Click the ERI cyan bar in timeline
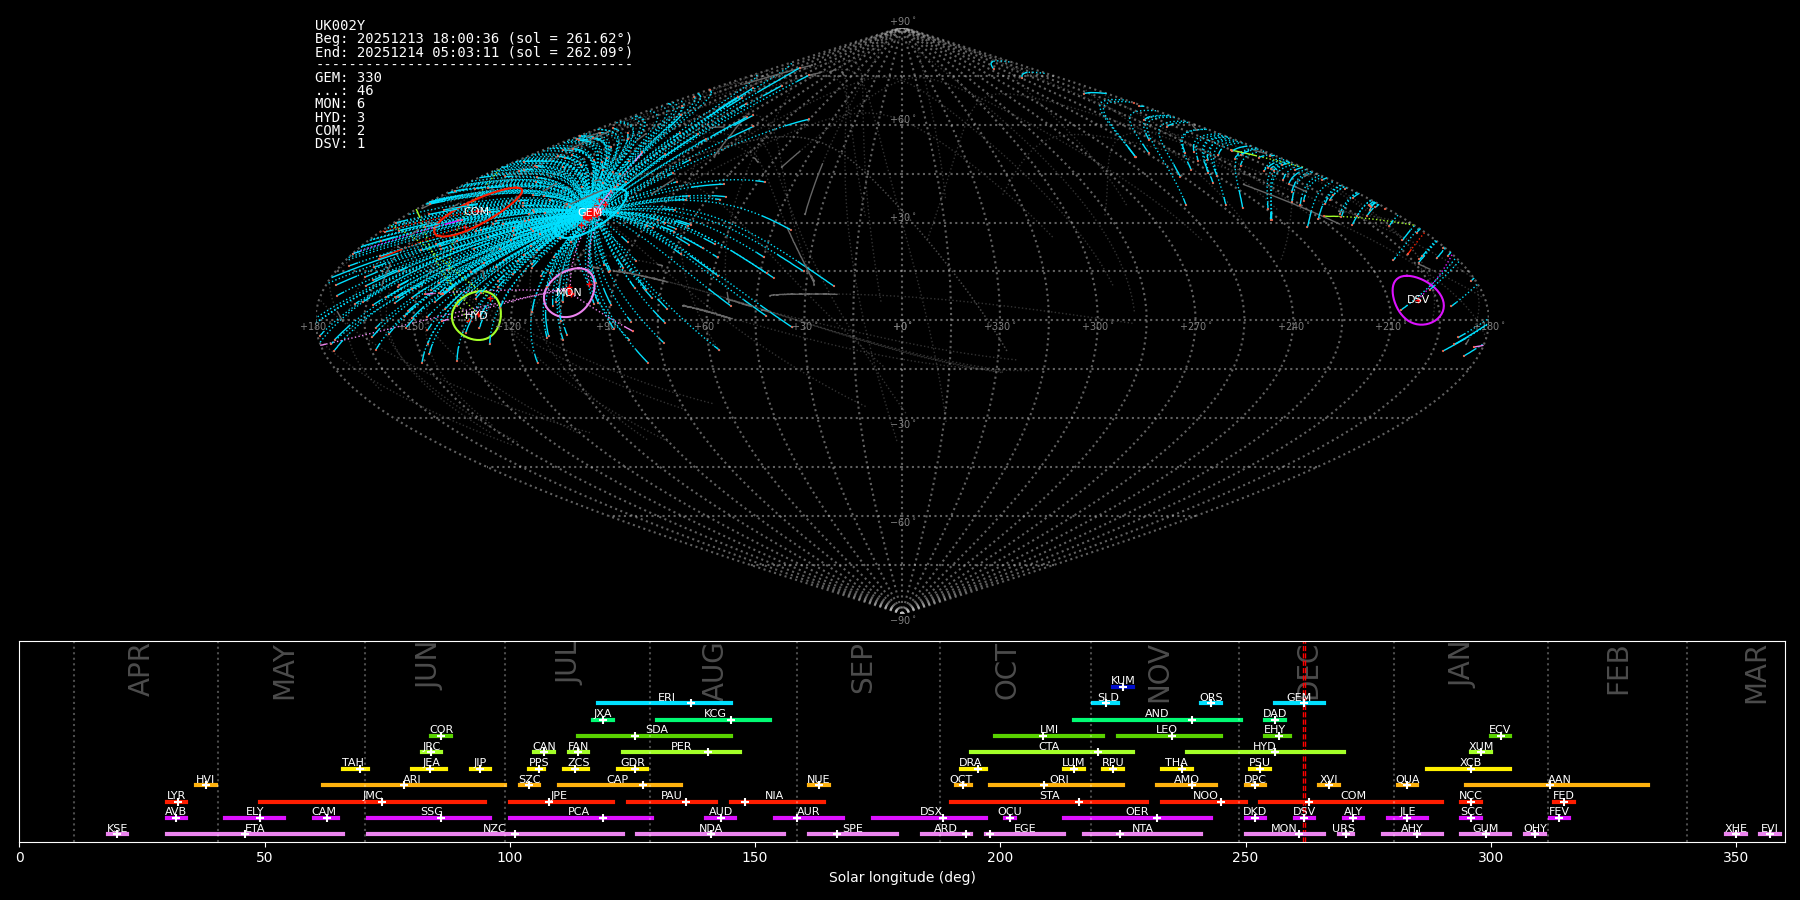 click(664, 703)
